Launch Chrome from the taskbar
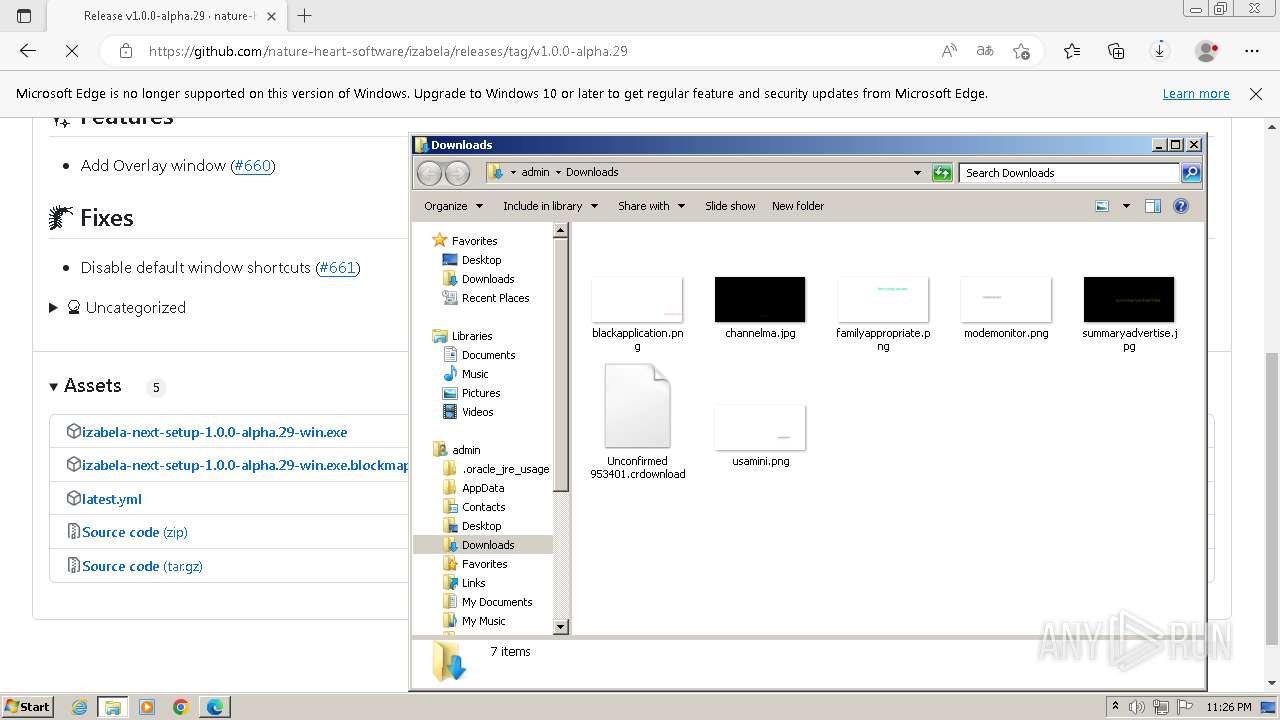Viewport: 1280px width, 720px height. point(181,707)
